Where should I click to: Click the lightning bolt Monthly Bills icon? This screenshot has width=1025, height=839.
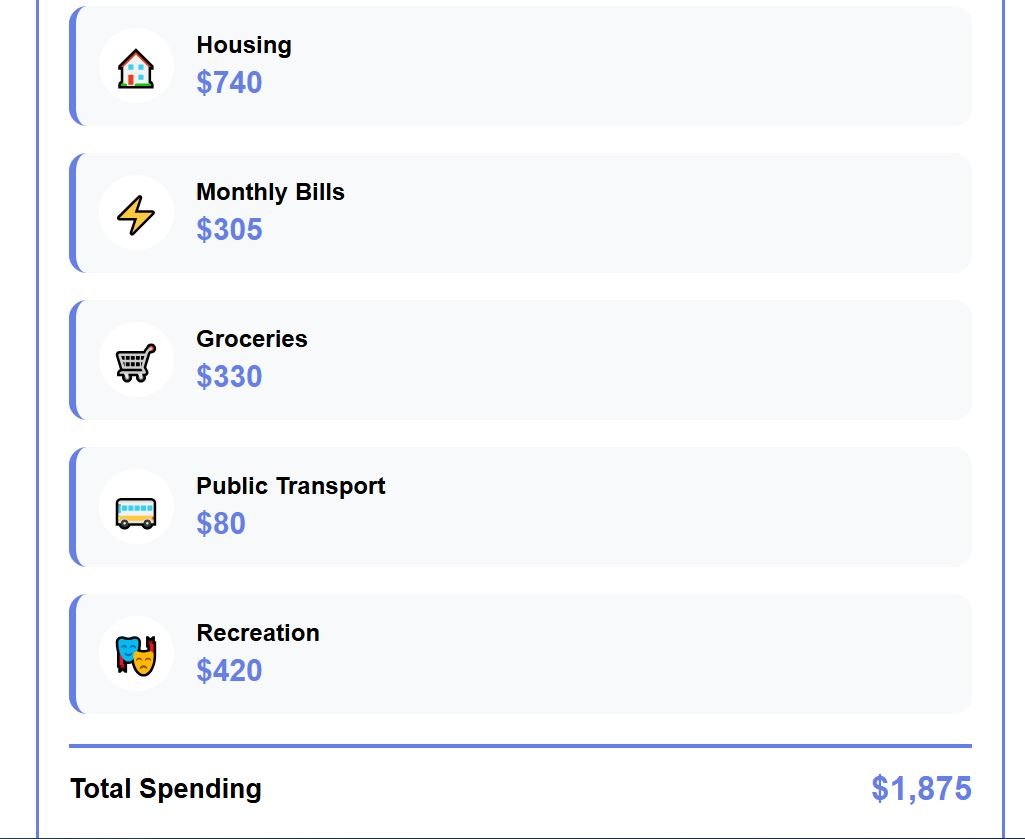pos(136,215)
